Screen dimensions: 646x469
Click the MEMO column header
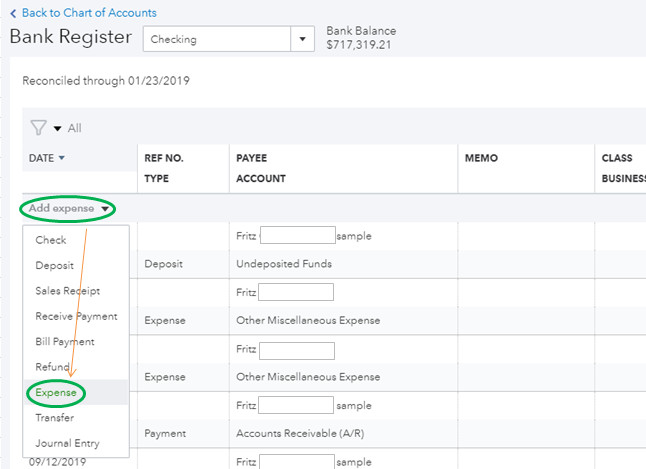click(481, 158)
